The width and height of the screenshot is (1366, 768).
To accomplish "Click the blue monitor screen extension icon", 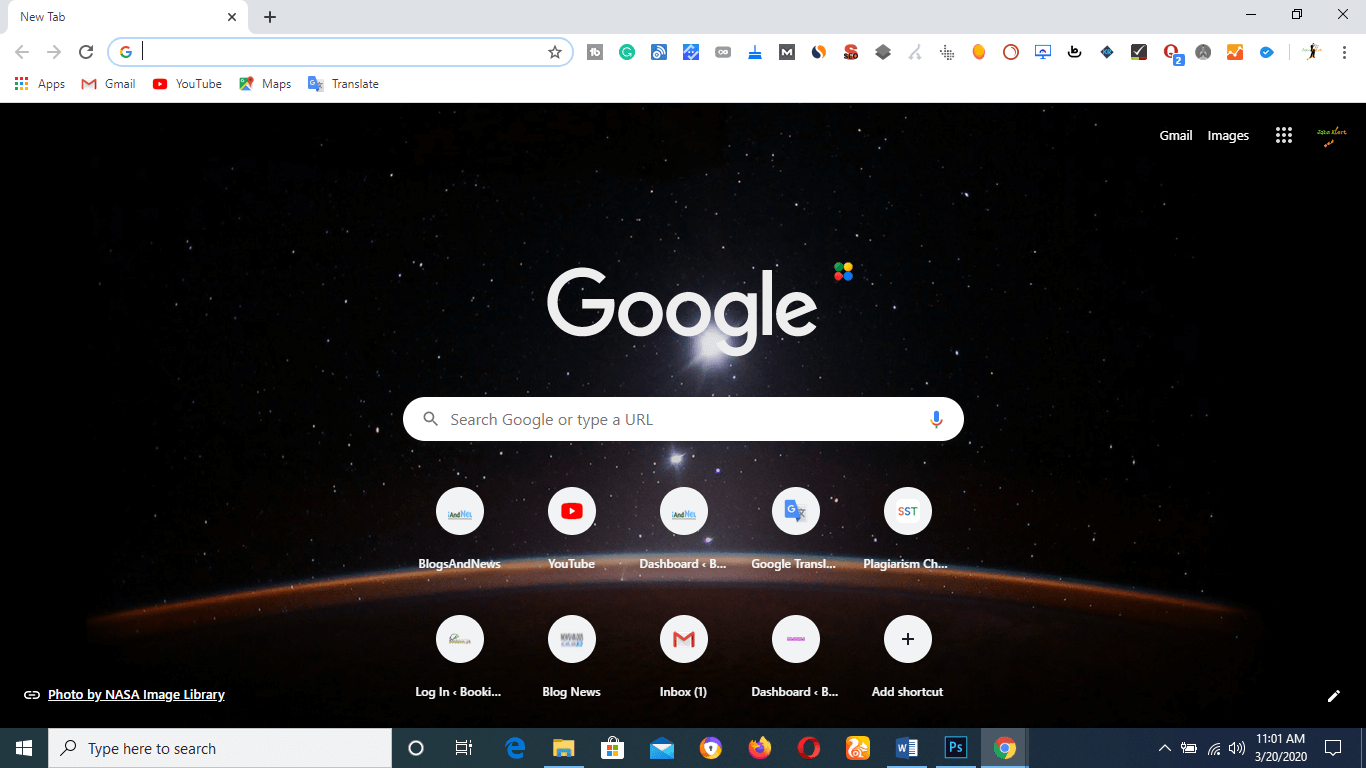I will coord(1043,52).
